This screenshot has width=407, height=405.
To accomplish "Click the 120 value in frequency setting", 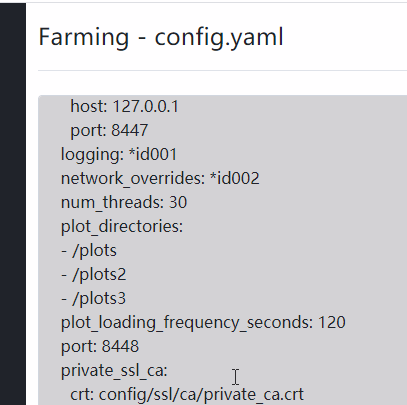I will tap(332, 322).
